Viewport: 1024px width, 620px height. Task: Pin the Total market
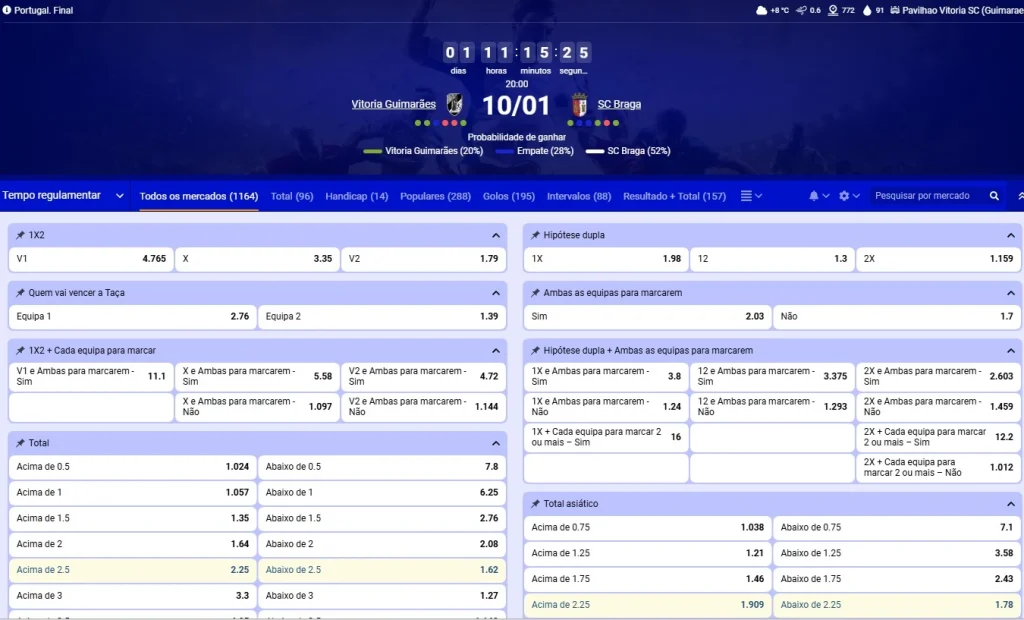(20, 443)
